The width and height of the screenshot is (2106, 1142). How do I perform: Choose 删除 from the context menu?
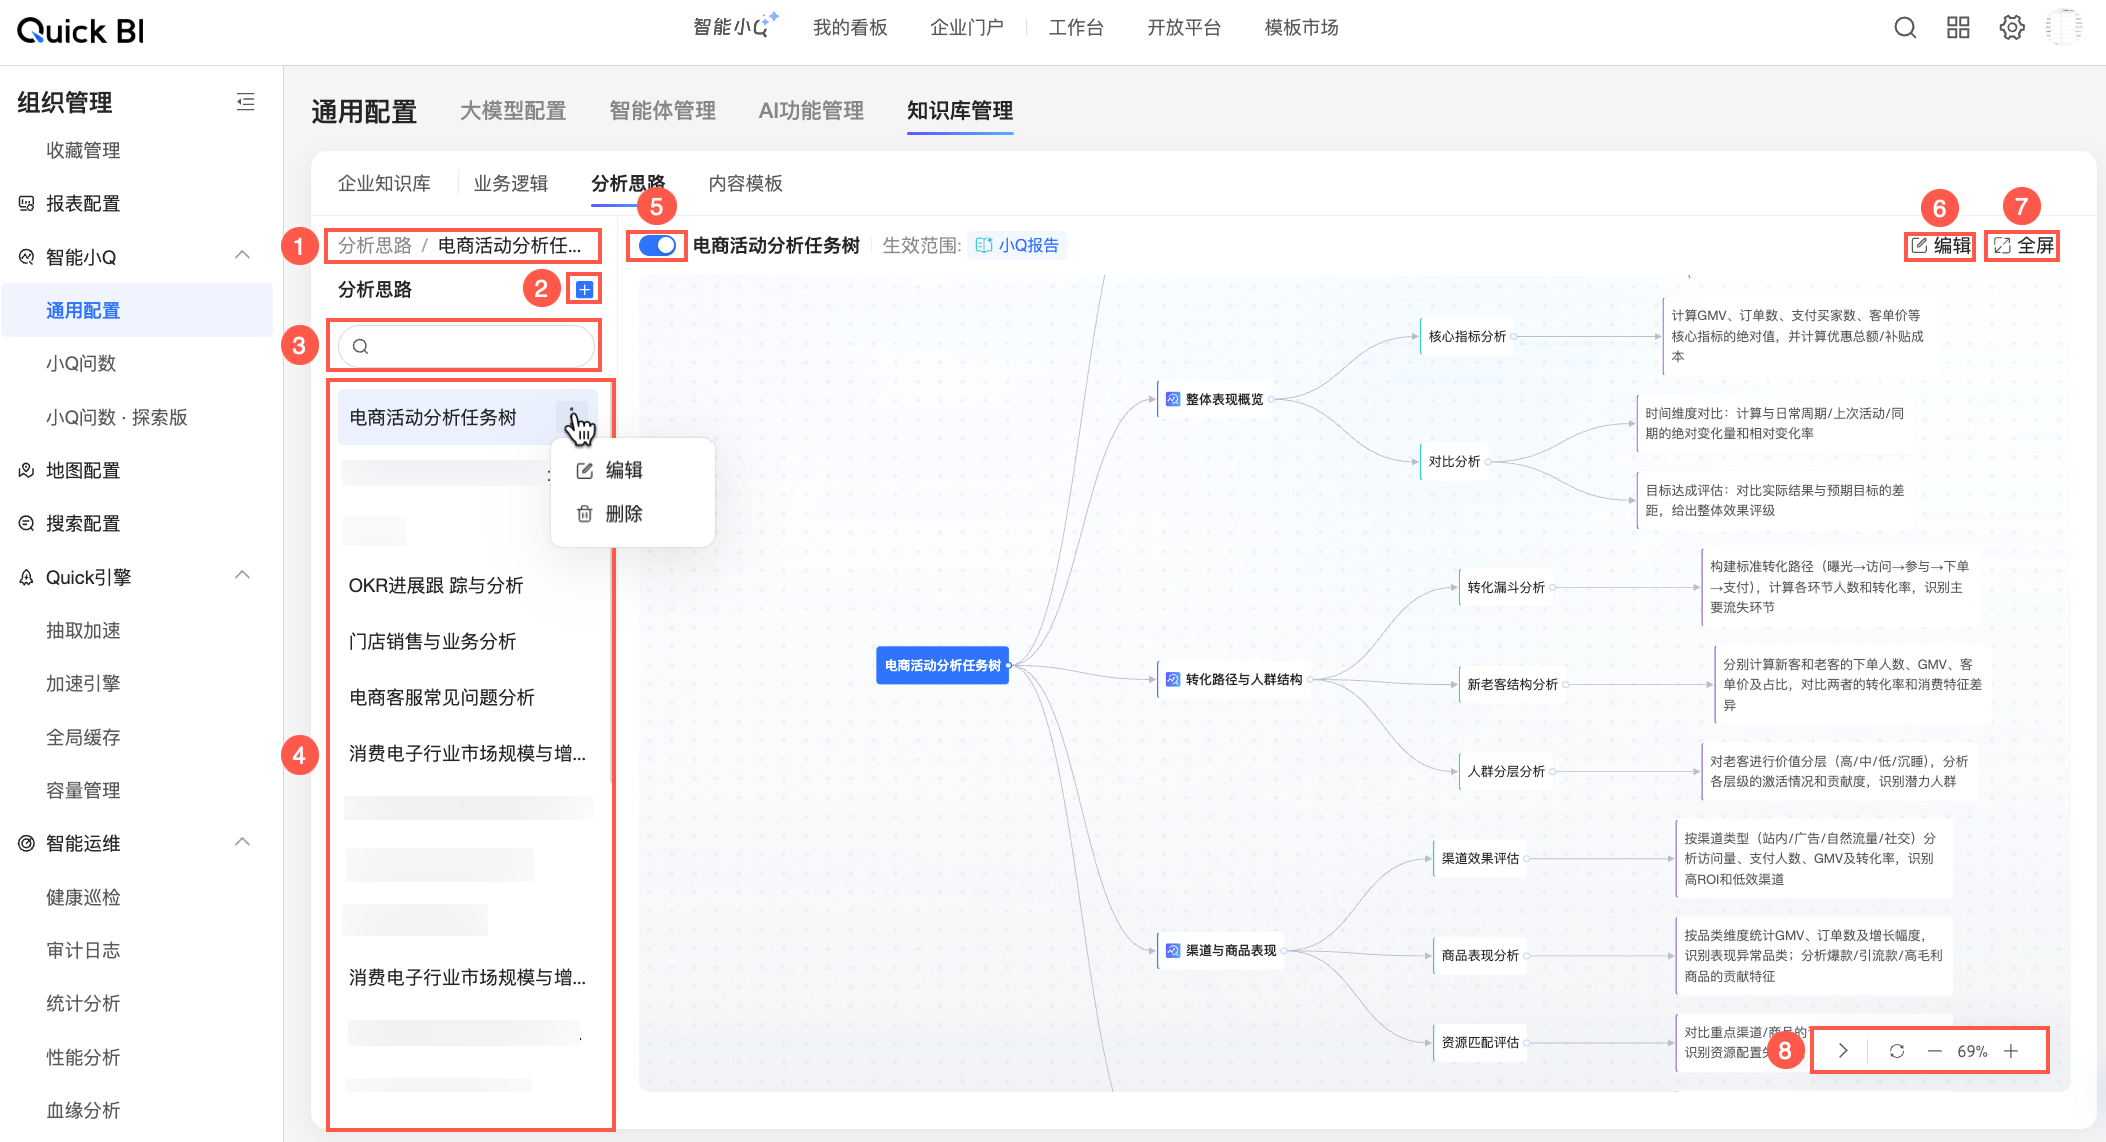pyautogui.click(x=622, y=514)
